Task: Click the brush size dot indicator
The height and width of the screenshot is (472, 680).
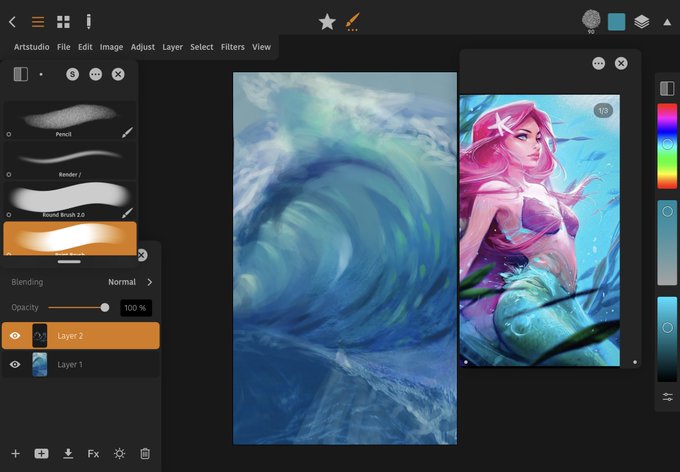Action: (41, 75)
